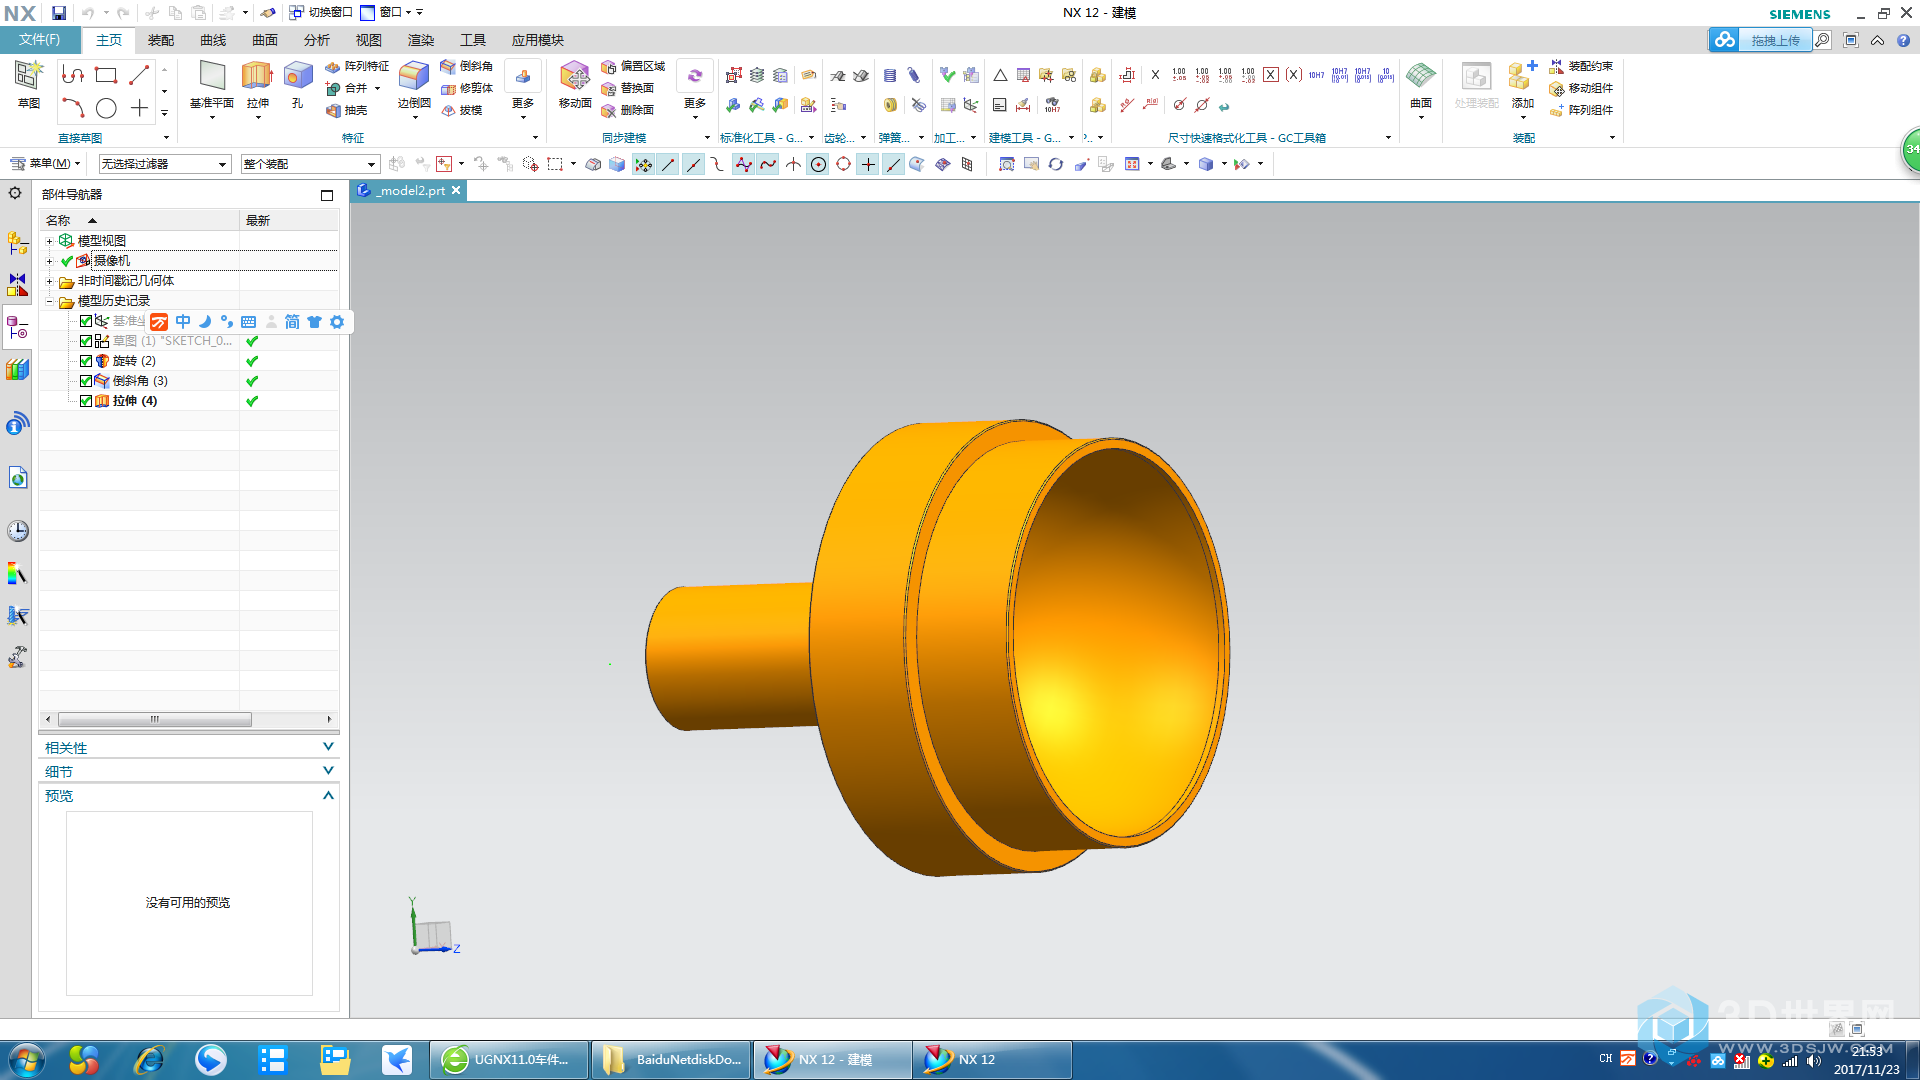Click the 偏置区域 offset region tool
This screenshot has height=1080, width=1920.
633,66
